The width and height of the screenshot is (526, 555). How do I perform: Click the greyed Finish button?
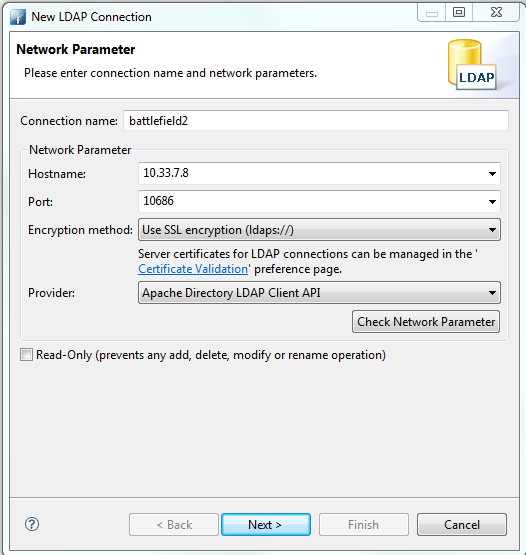click(364, 525)
